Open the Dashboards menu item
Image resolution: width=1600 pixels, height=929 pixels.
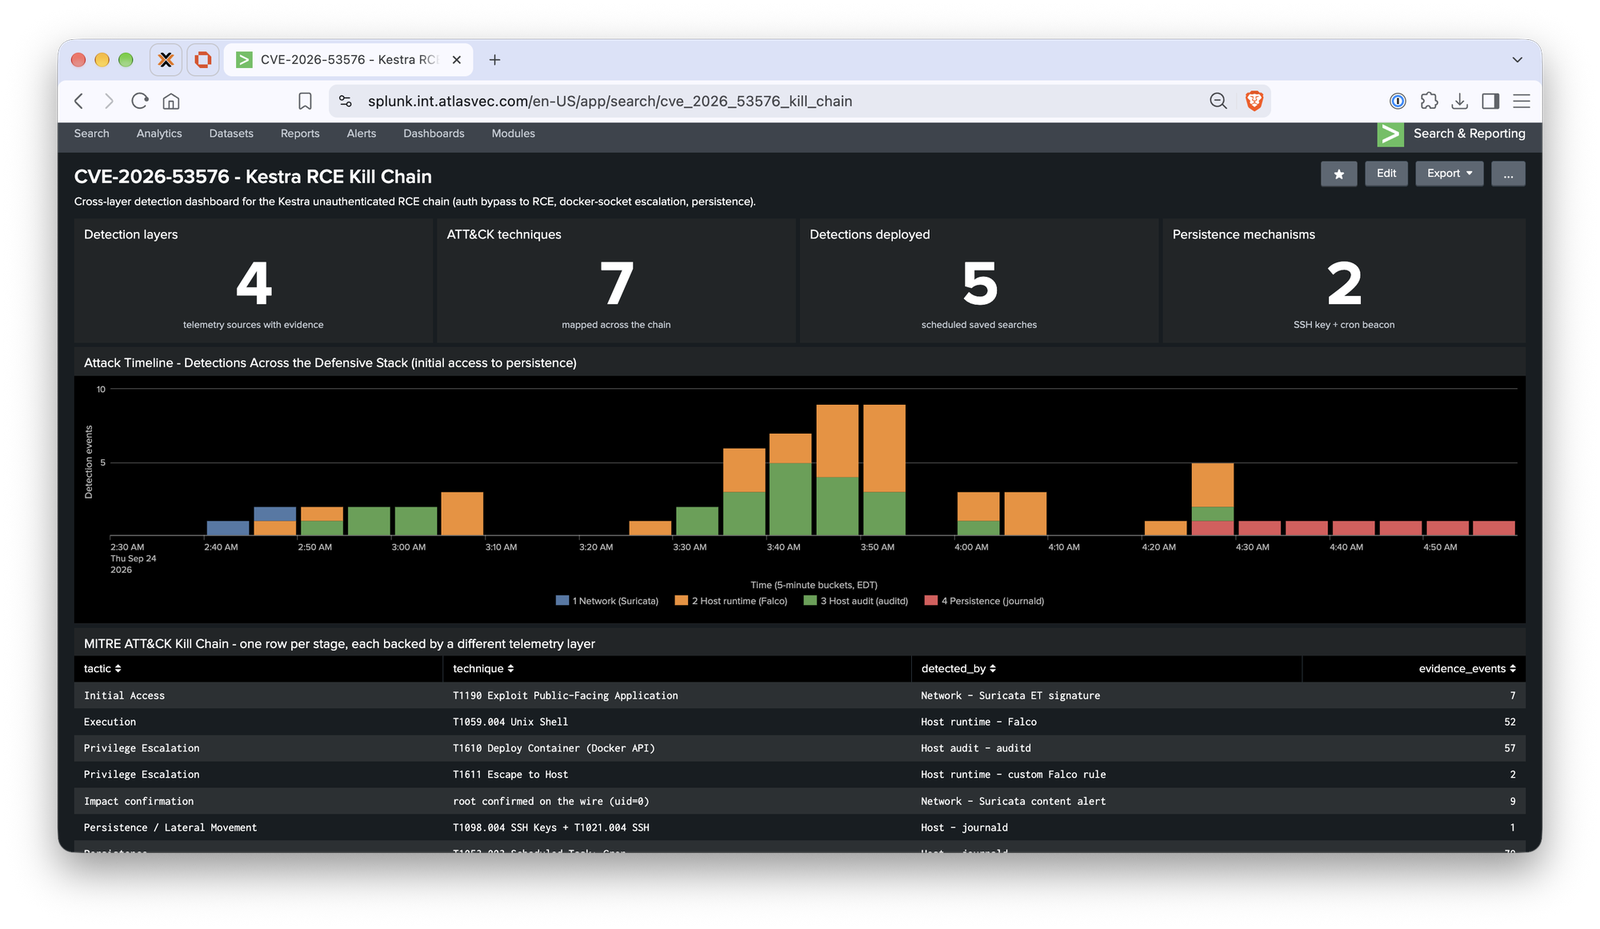[434, 133]
